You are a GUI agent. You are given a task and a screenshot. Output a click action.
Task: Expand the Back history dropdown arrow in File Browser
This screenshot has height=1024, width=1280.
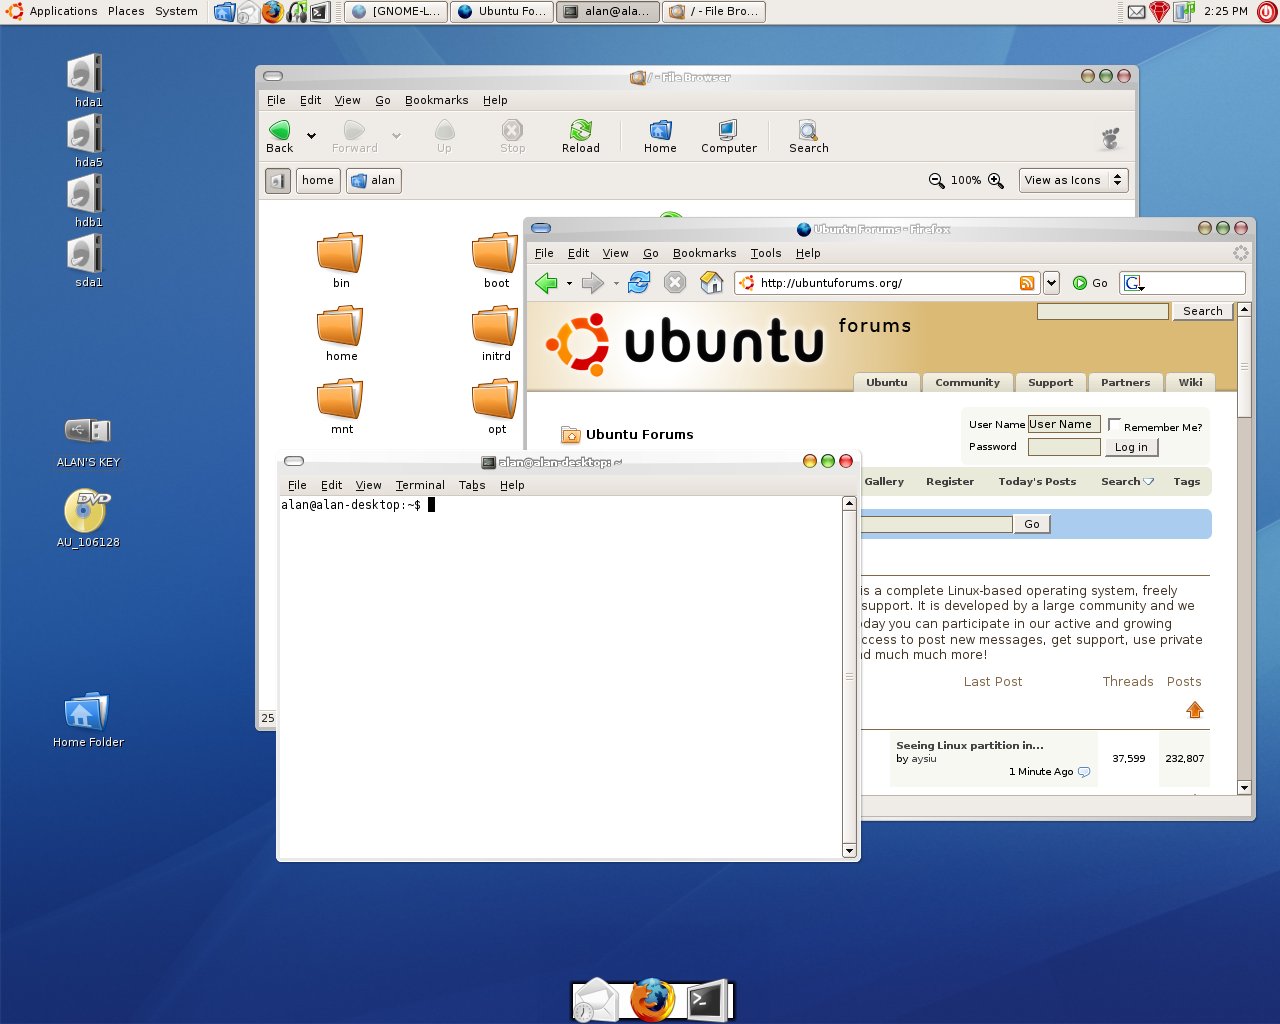[x=311, y=136]
